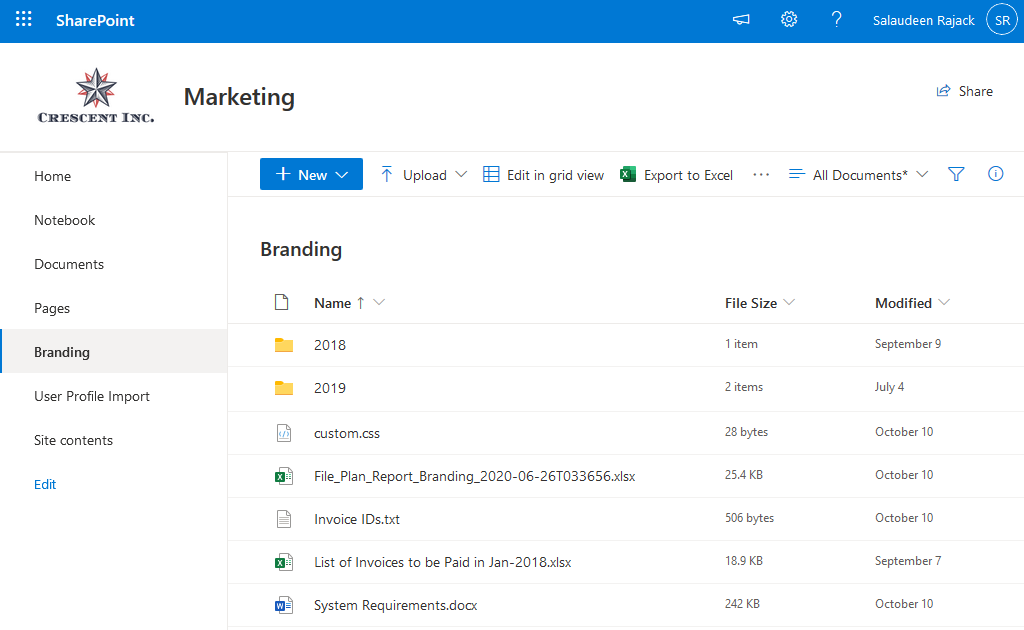1024x630 pixels.
Task: Open the filter pane icon
Action: [956, 174]
